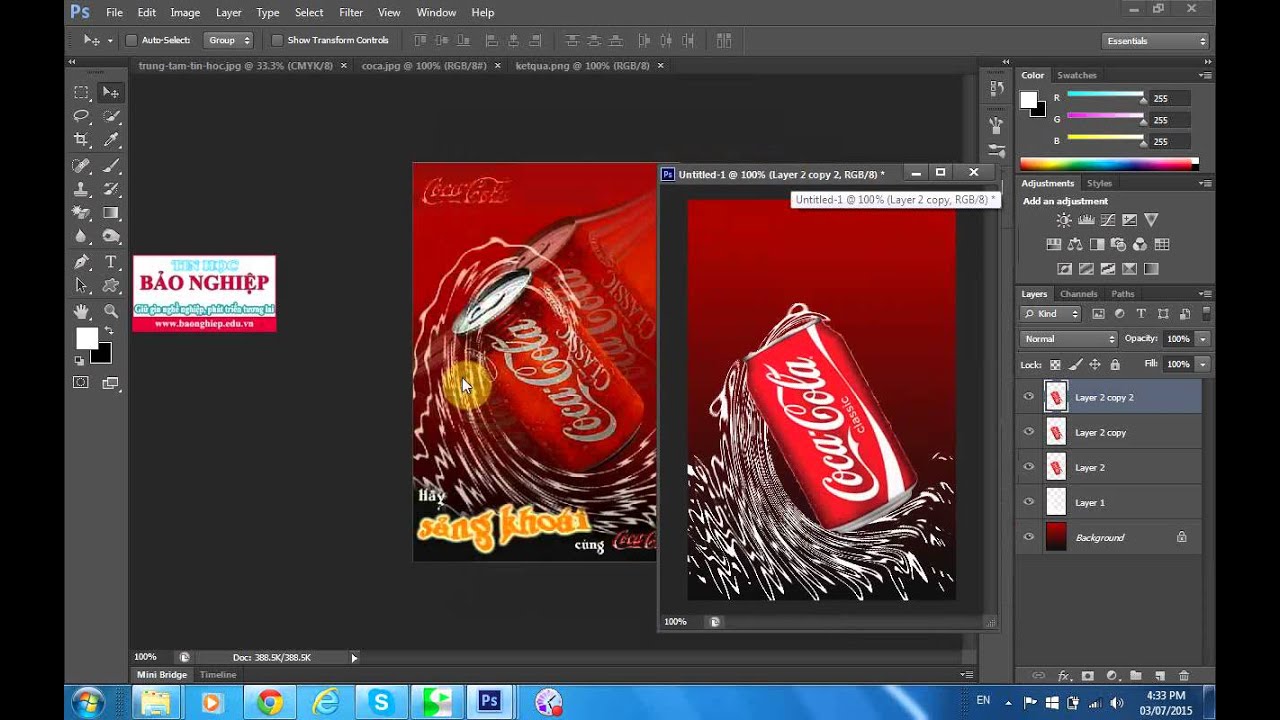Open the Image menu
This screenshot has width=1280, height=720.
(185, 12)
